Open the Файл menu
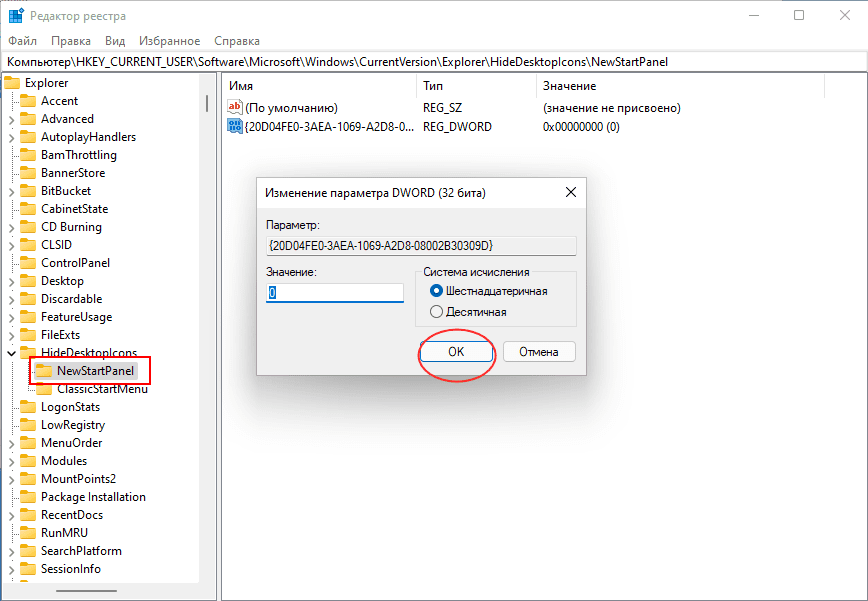868x601 pixels. pos(23,41)
